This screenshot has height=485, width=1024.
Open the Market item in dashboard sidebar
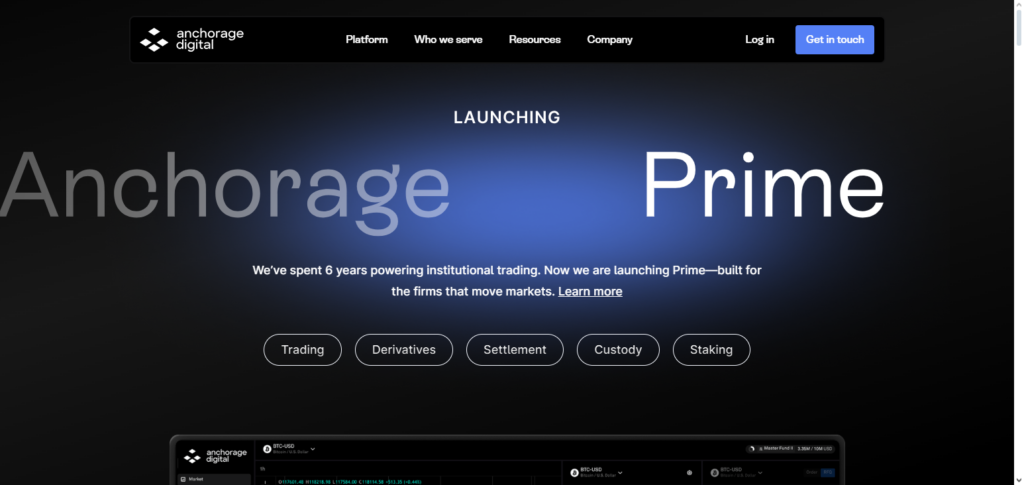click(x=195, y=479)
